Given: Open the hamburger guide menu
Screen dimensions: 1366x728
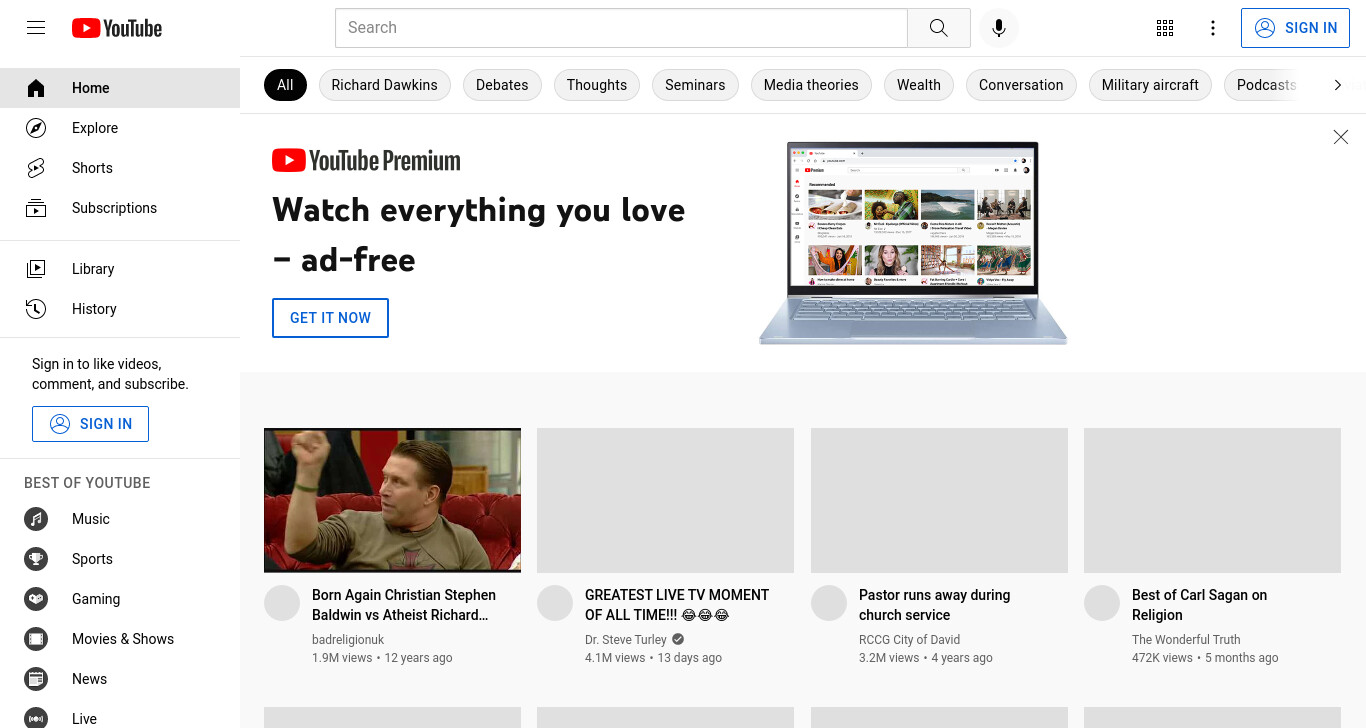Looking at the screenshot, I should click(36, 28).
